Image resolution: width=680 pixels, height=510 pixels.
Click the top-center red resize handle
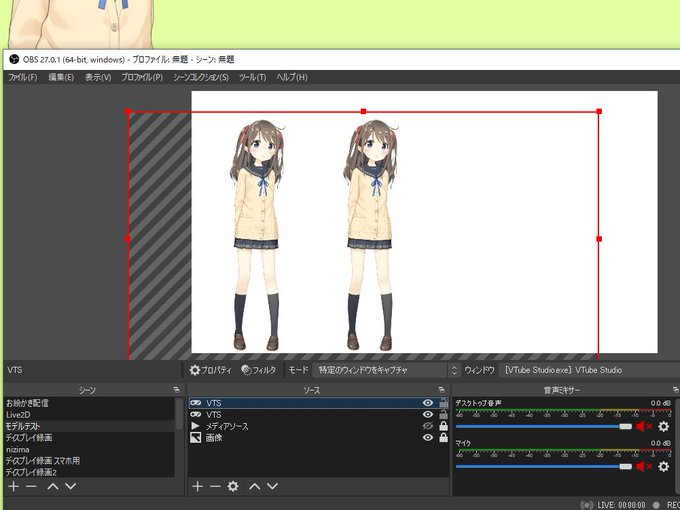point(363,111)
